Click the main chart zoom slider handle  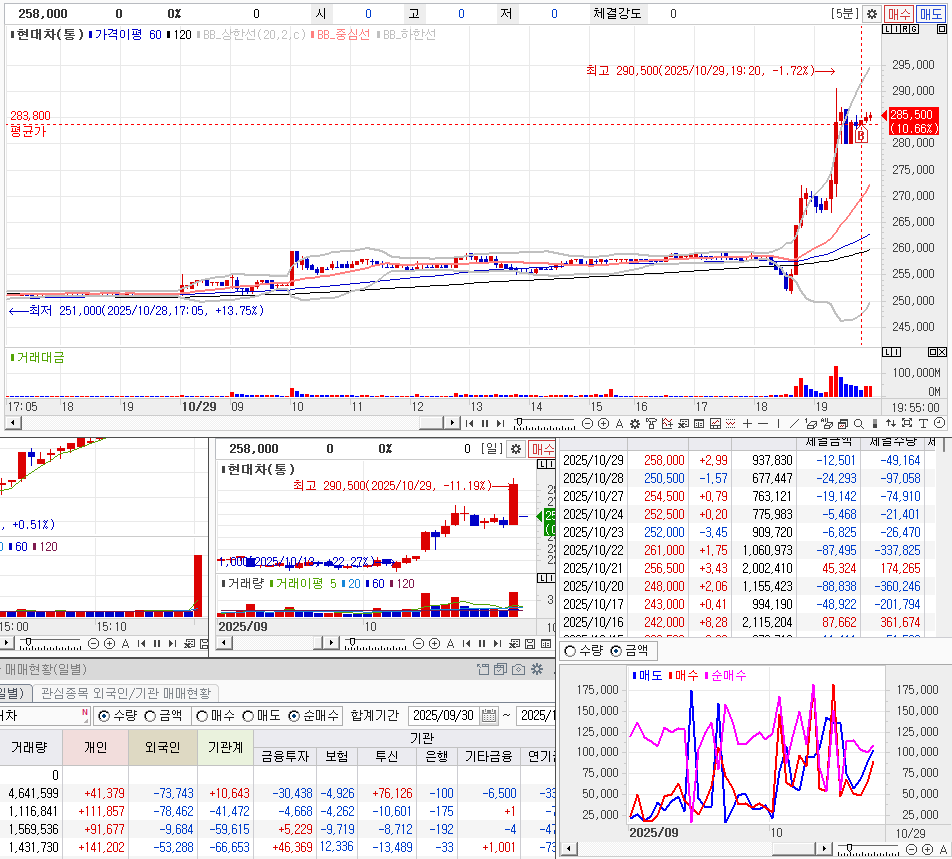point(520,421)
